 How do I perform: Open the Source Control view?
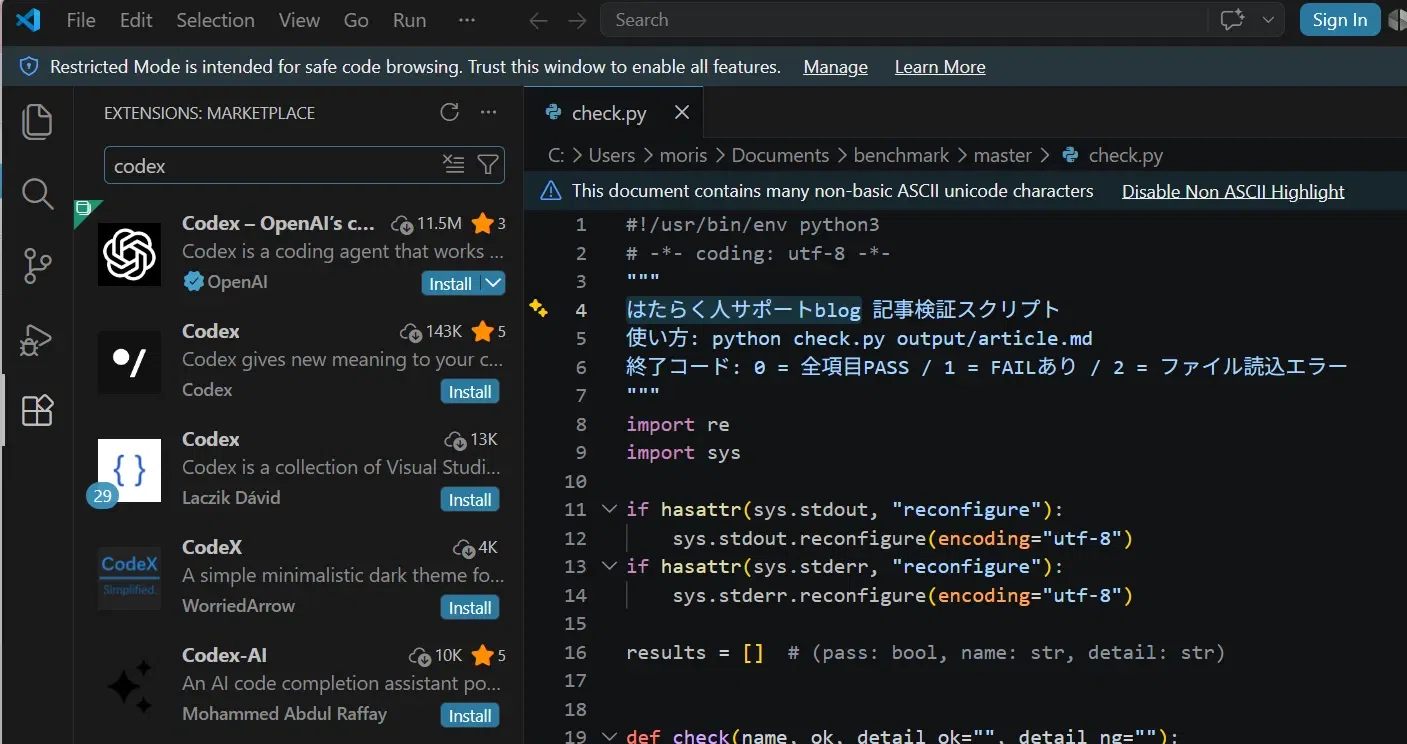coord(37,266)
